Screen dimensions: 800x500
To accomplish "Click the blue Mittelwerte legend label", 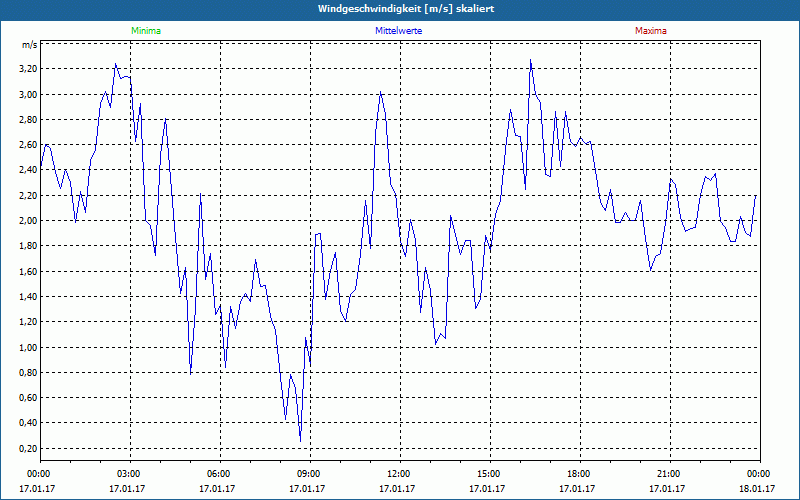I will 398,31.
